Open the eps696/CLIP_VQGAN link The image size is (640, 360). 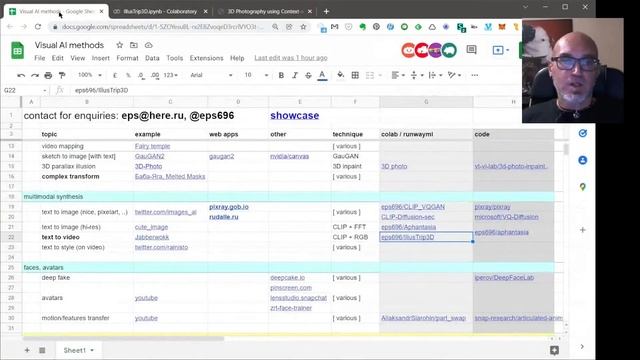tap(413, 207)
